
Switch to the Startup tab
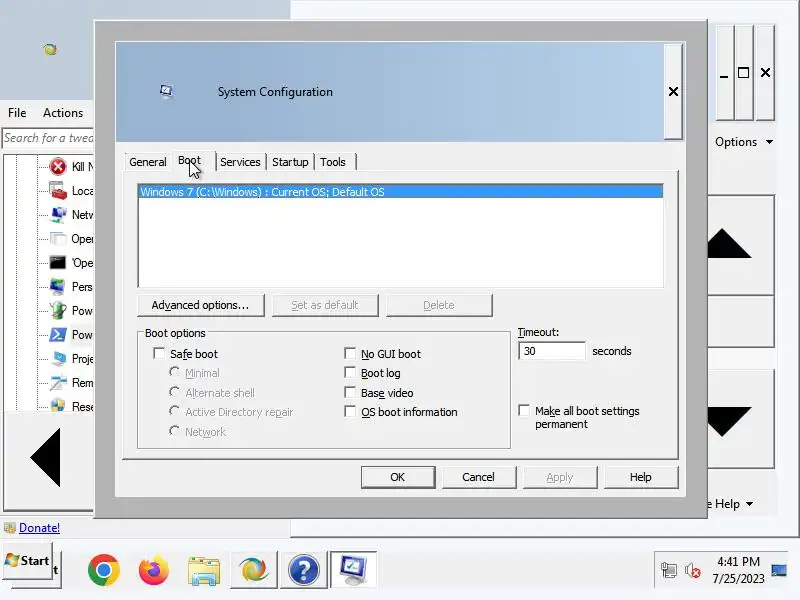pos(290,162)
